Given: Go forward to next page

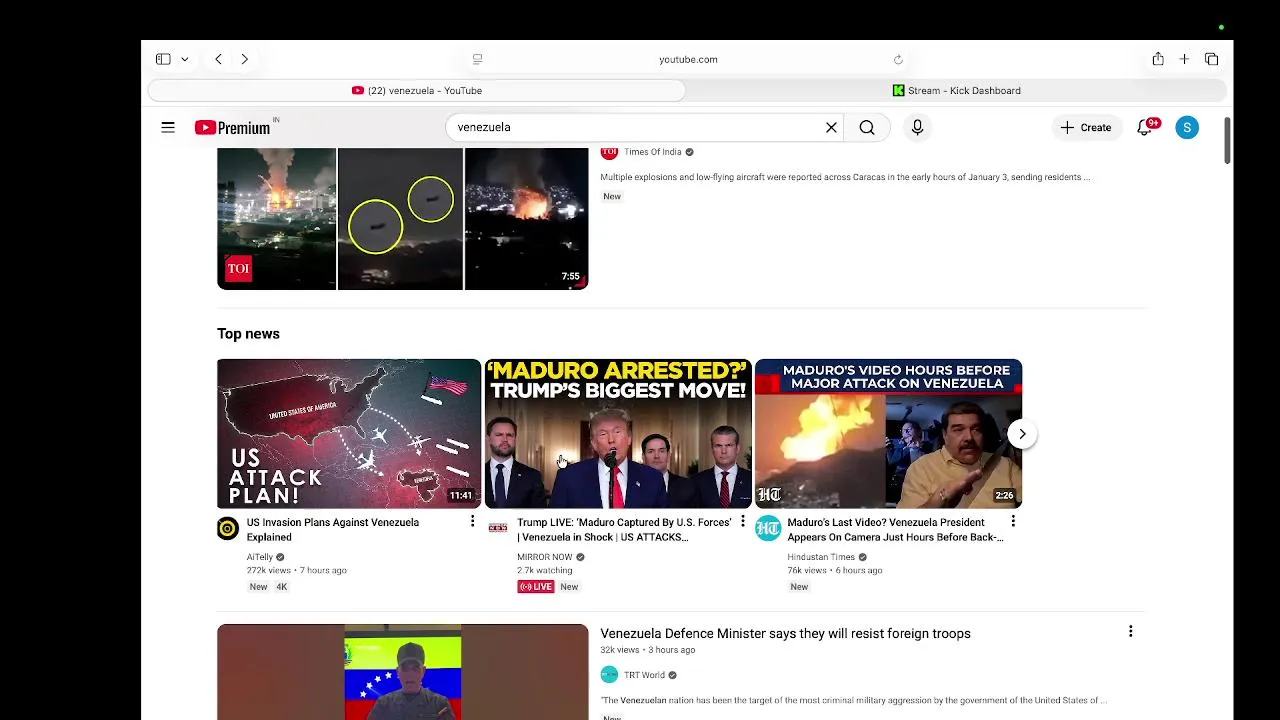Looking at the screenshot, I should (x=244, y=59).
